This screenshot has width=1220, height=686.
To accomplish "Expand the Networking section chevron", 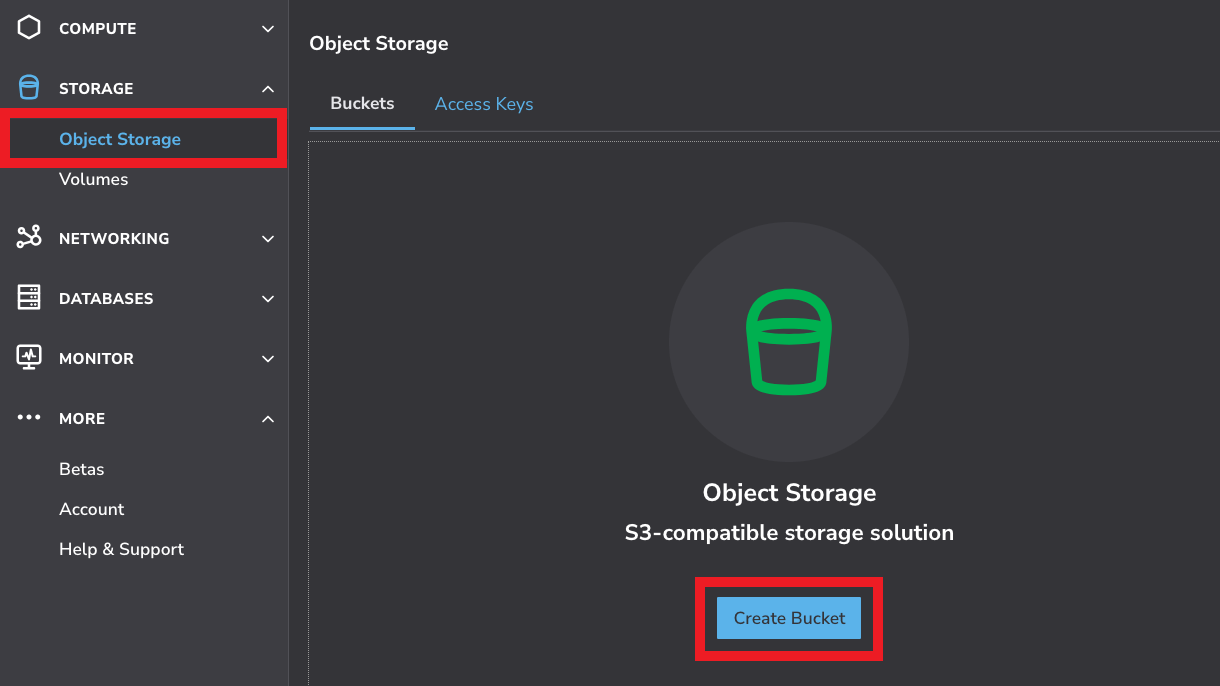I will [x=268, y=239].
